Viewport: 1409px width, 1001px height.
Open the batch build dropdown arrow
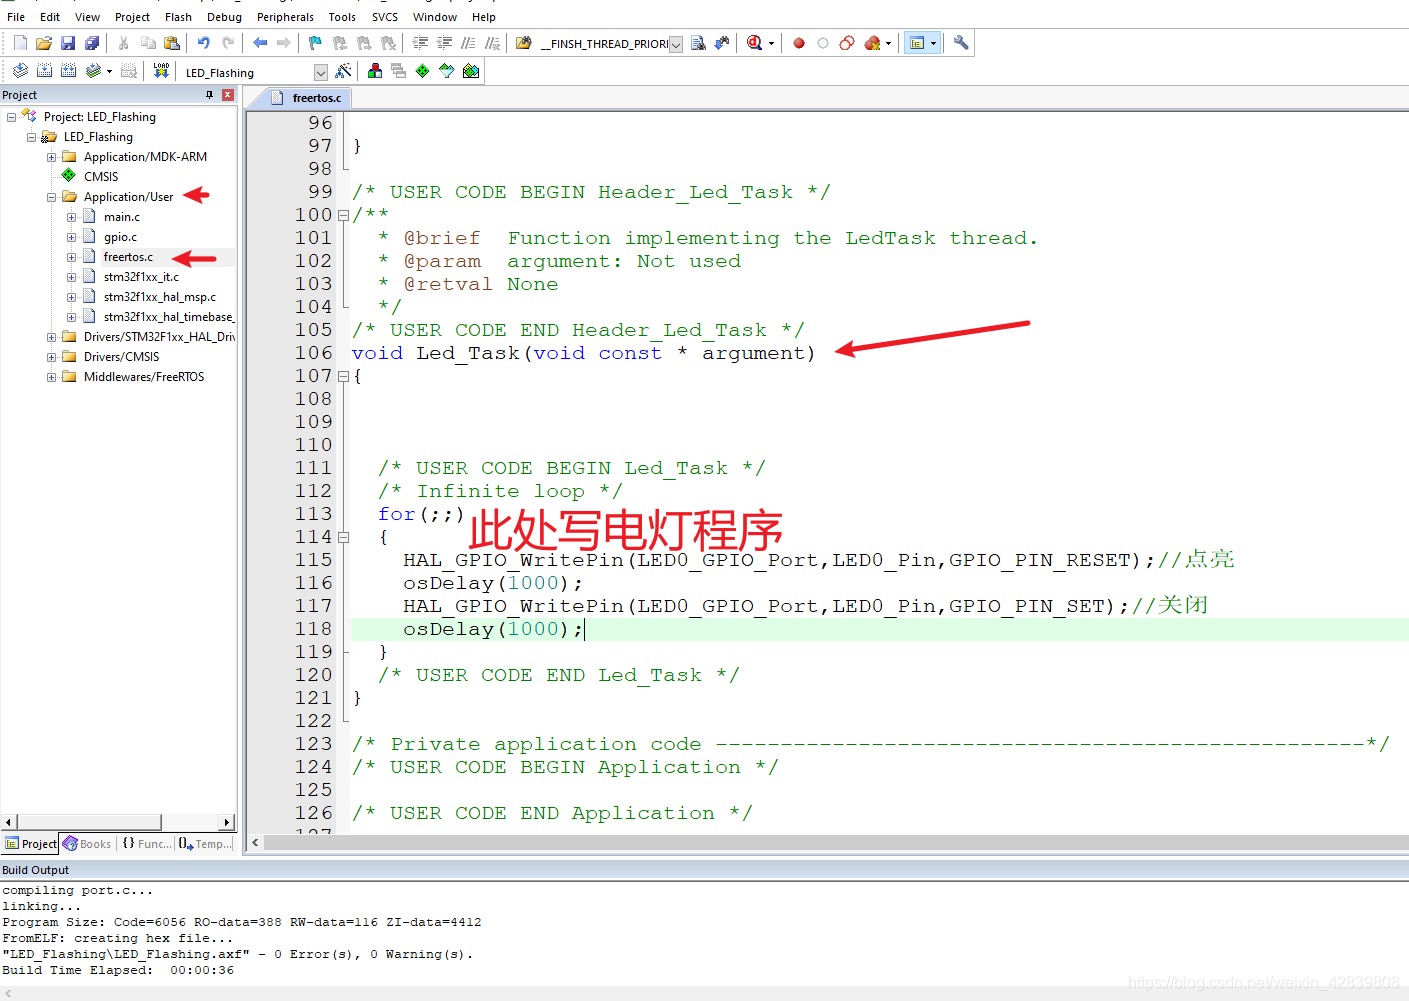click(109, 71)
